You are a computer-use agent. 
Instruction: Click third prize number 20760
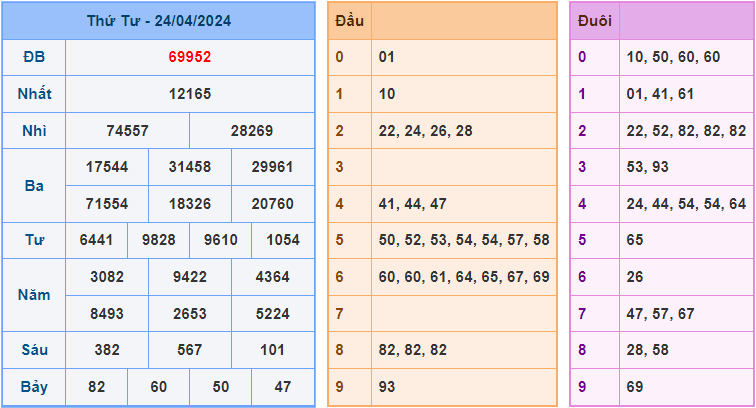click(272, 204)
